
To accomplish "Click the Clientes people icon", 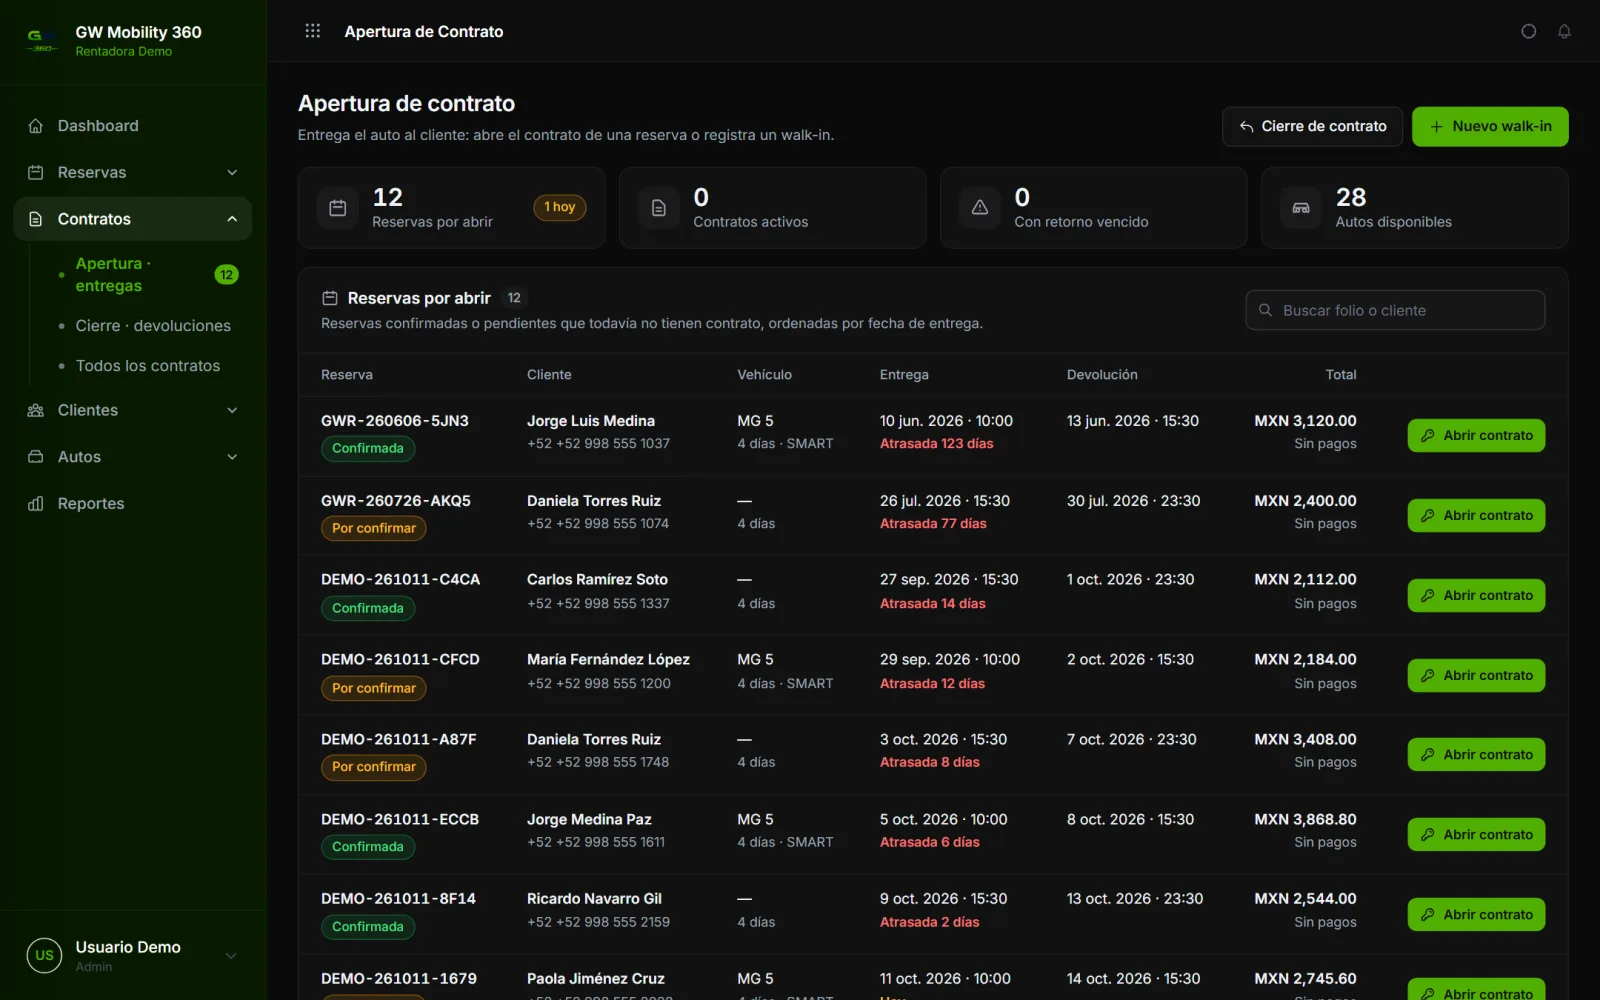I will (36, 410).
